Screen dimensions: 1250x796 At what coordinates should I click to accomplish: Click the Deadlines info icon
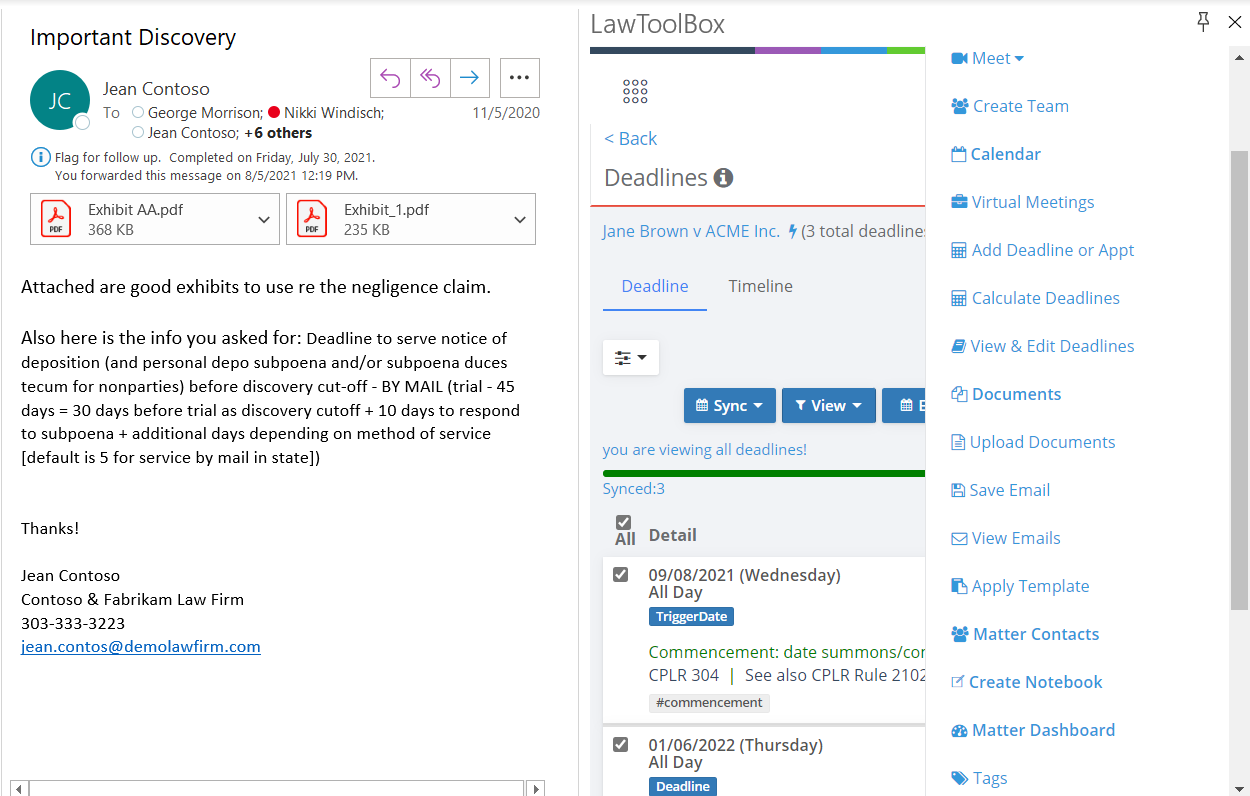pos(723,178)
